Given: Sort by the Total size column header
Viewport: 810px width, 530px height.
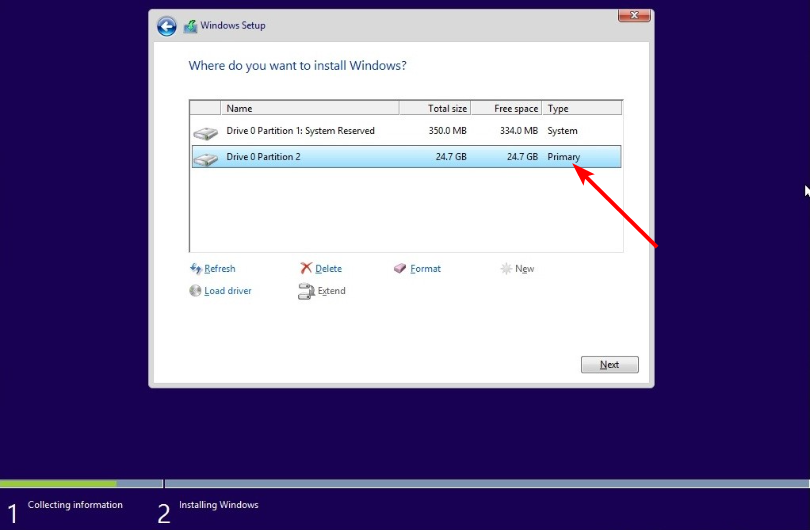Looking at the screenshot, I should coord(435,108).
